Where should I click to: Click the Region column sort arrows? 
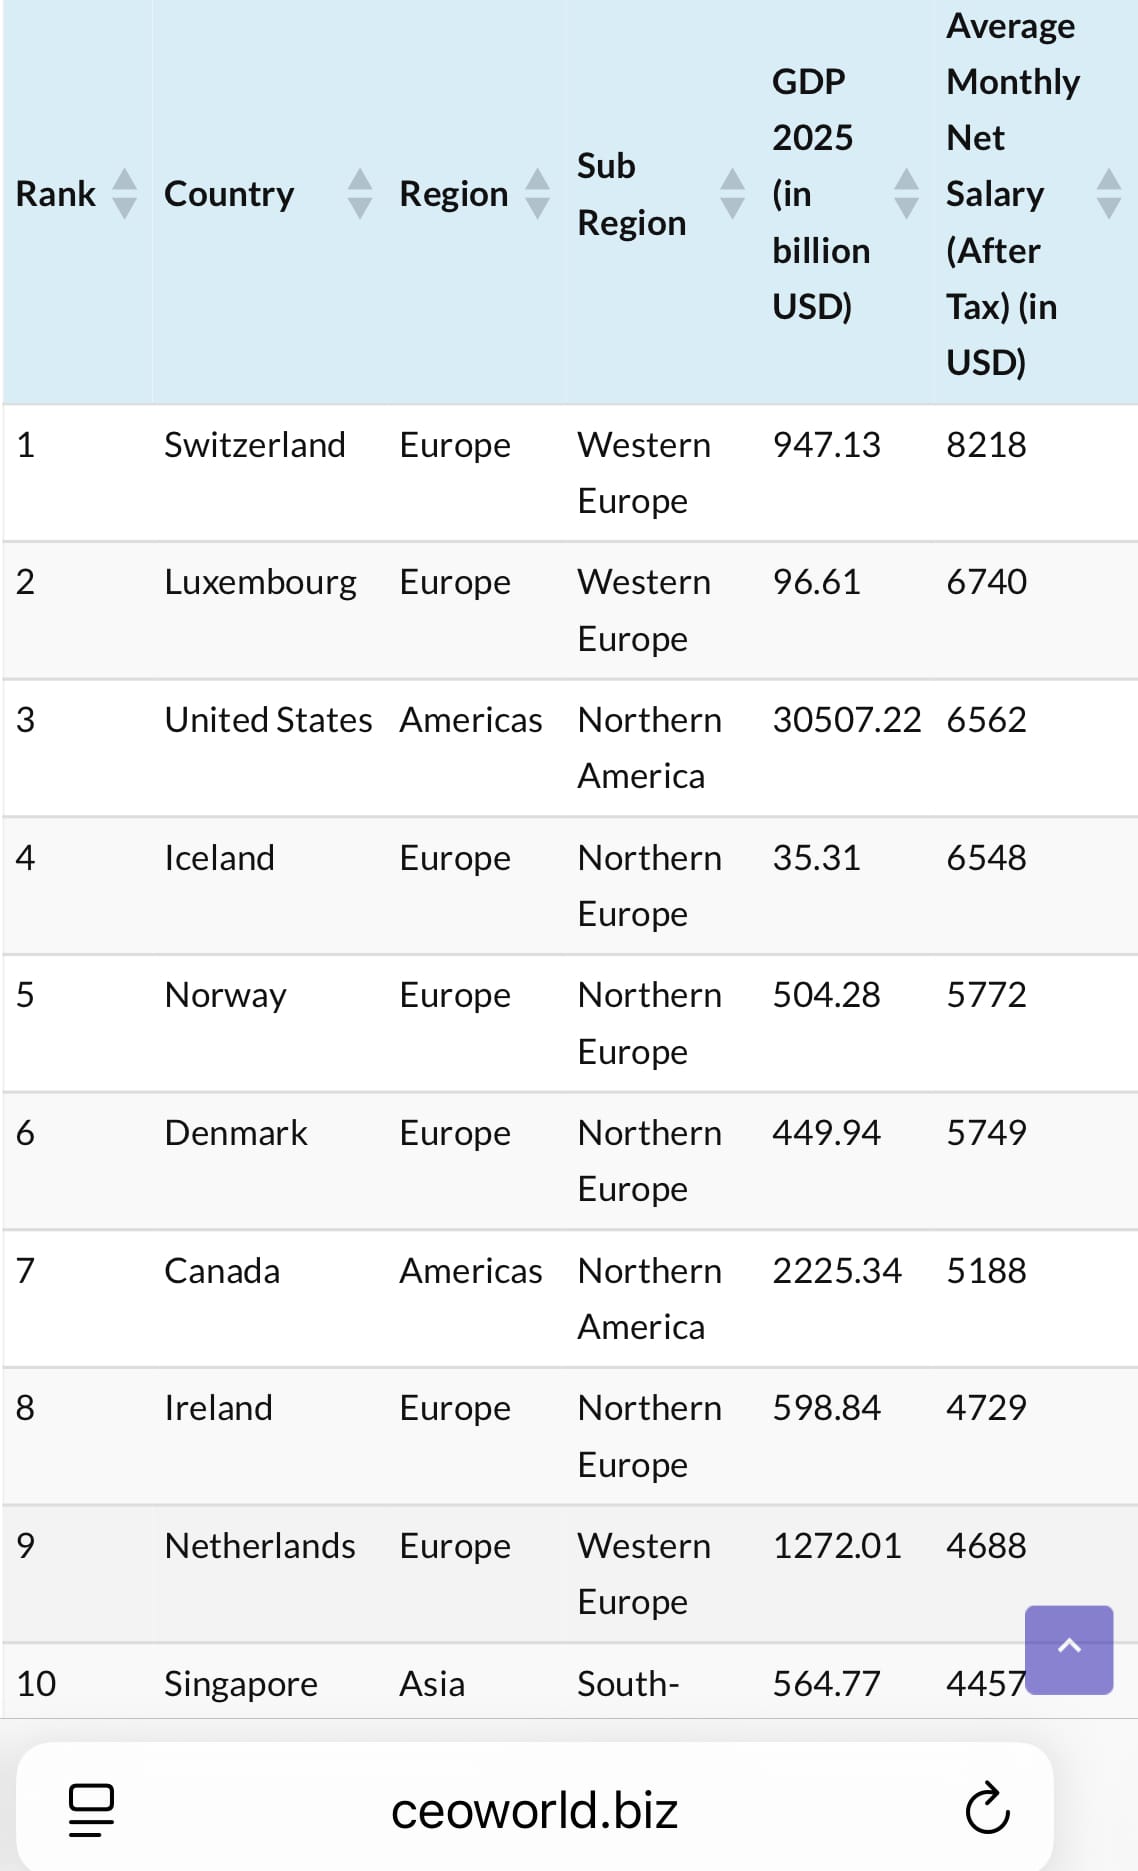[538, 193]
